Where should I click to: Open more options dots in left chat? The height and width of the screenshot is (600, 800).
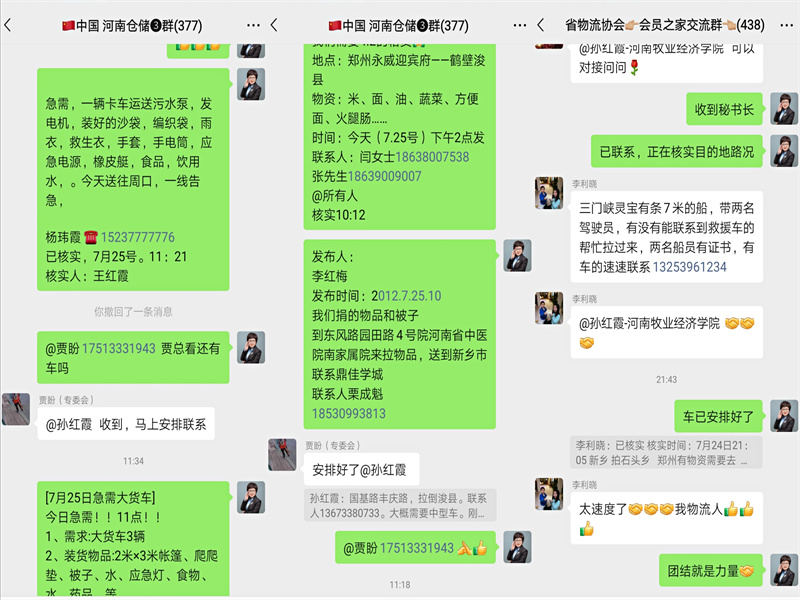[253, 24]
